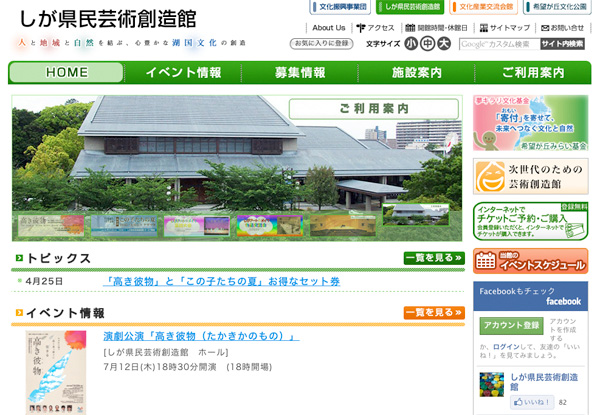The height and width of the screenshot is (415, 600).
Task: Click the Google custom search field
Action: pos(497,44)
